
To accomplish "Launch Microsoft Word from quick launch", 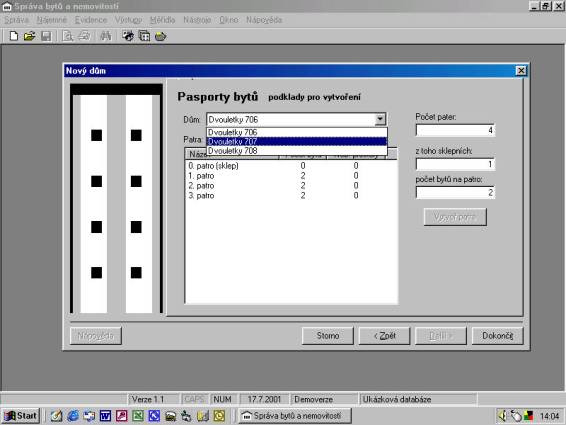I will (x=105, y=416).
